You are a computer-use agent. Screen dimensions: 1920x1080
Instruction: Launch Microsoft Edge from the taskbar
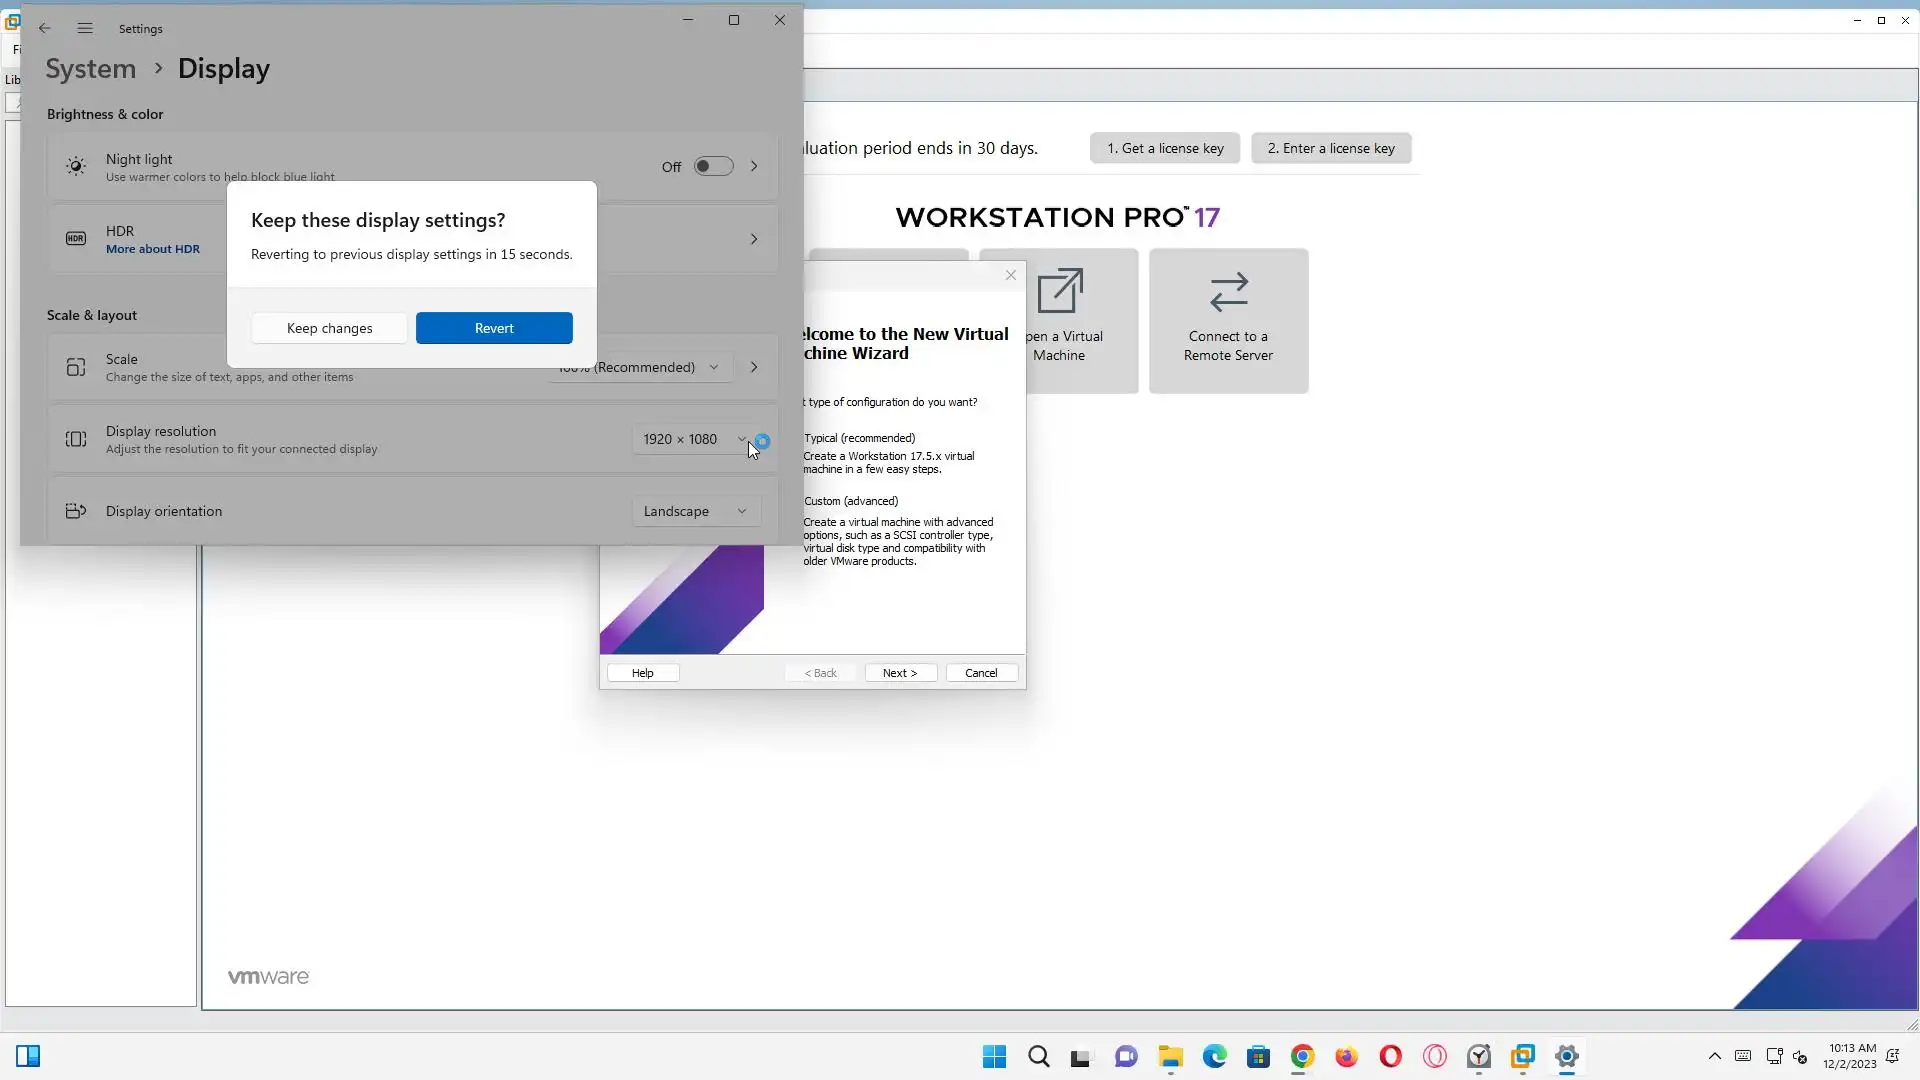(x=1214, y=1056)
